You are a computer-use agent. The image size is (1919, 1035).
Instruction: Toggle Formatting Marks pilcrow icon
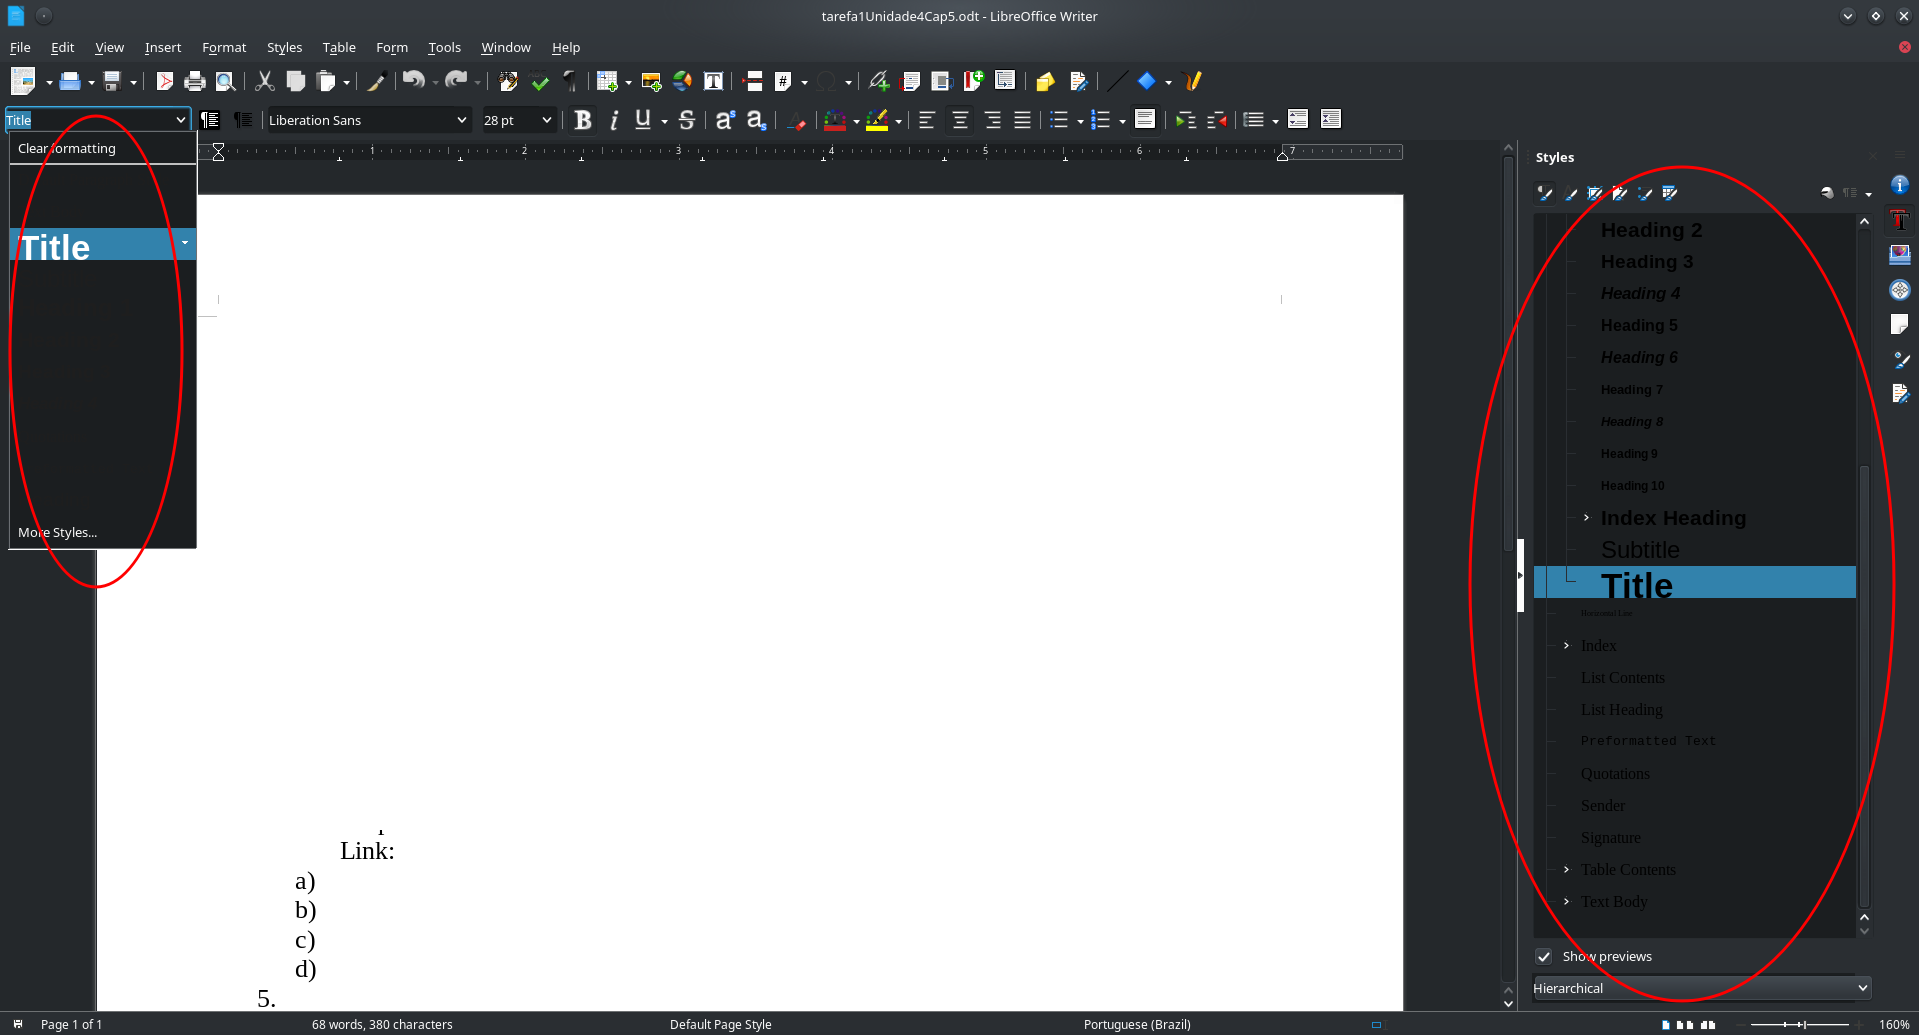coord(570,81)
